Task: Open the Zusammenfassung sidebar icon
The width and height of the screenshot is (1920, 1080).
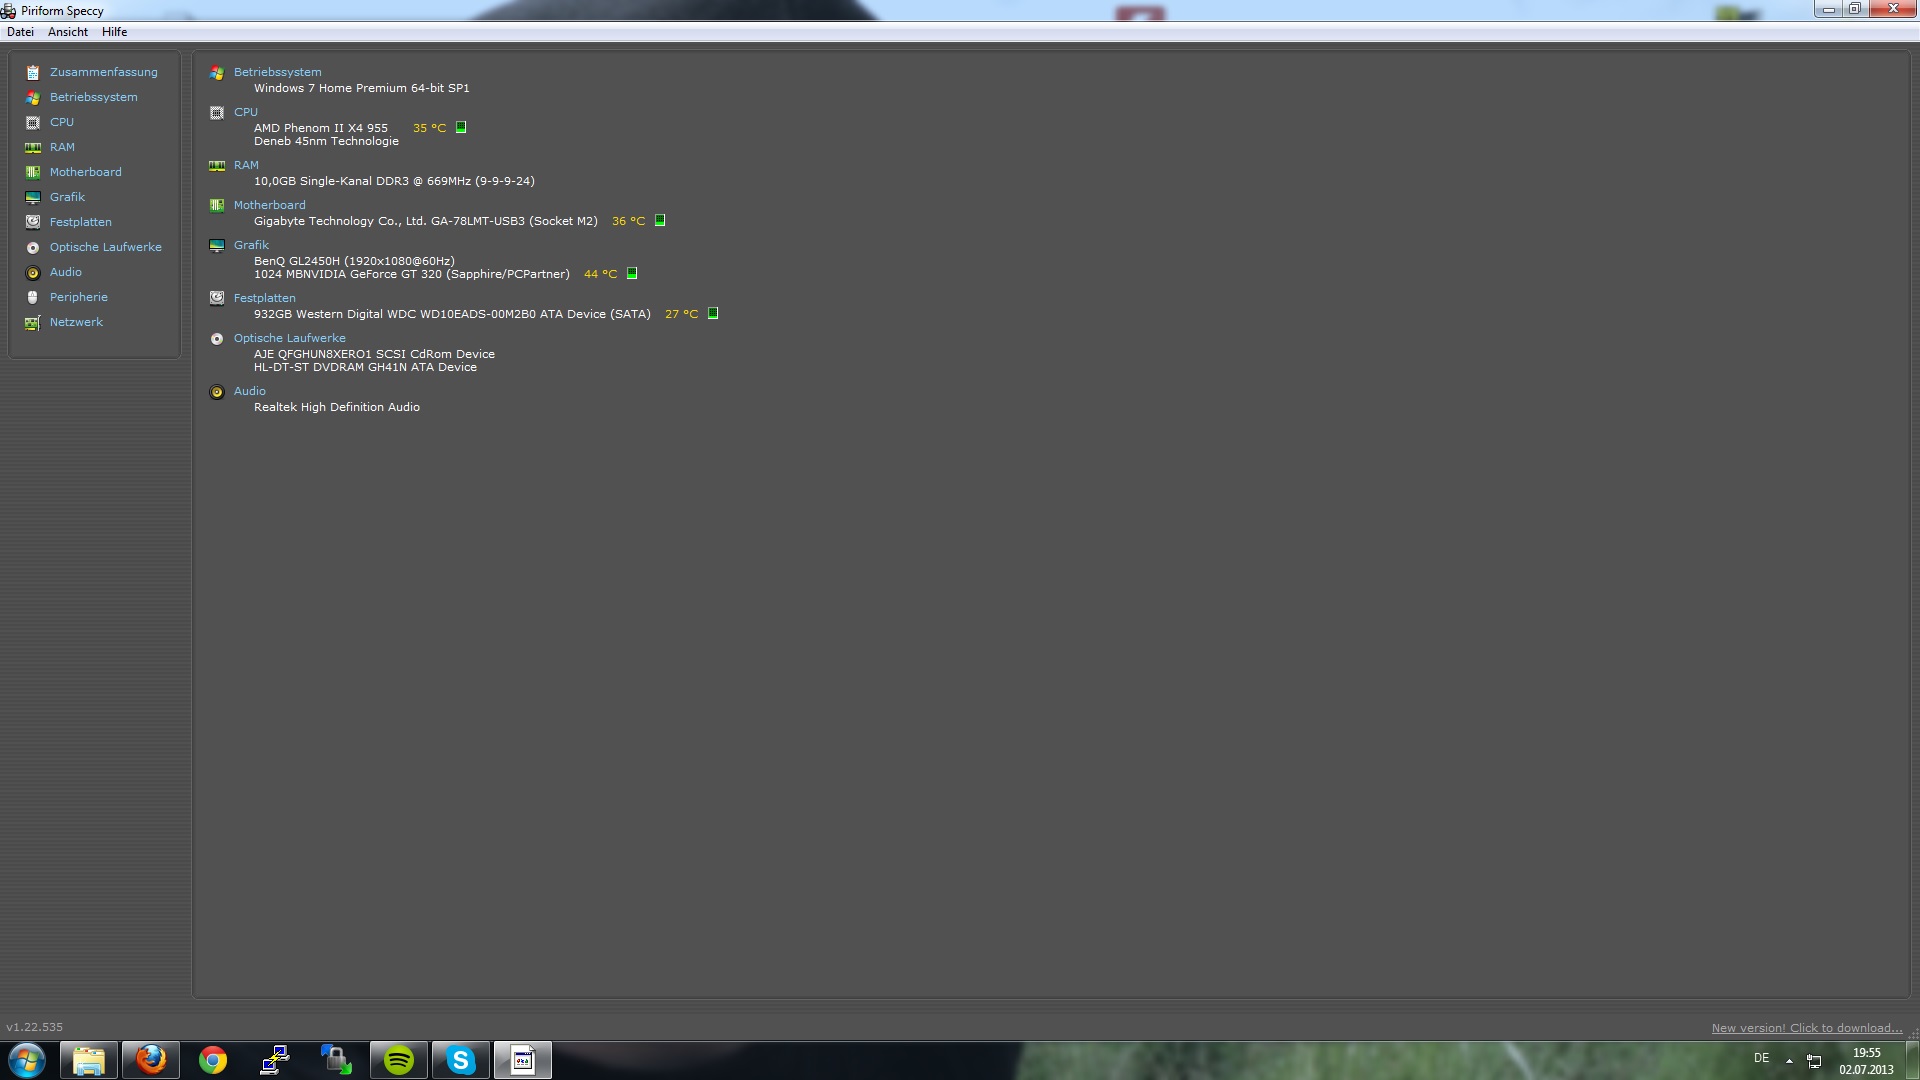Action: tap(33, 72)
